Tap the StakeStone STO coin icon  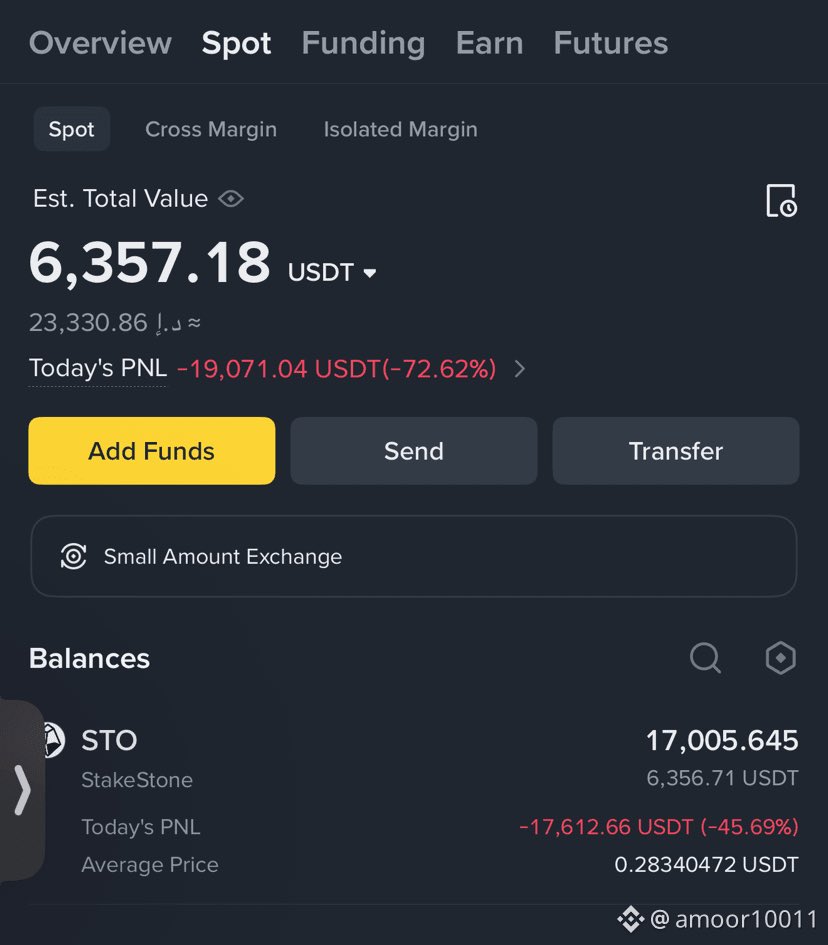(x=52, y=741)
